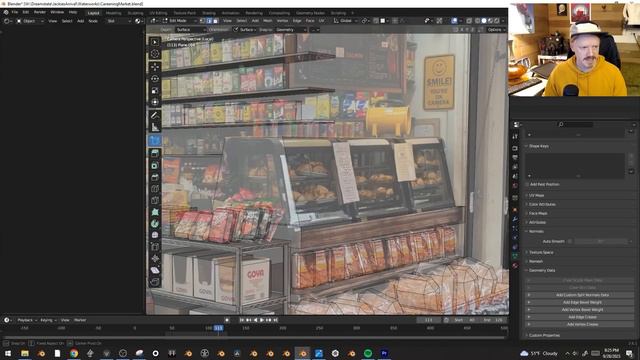Viewport: 640px width, 360px height.
Task: Select the Edge Slide tool
Action: pyautogui.click(x=155, y=247)
